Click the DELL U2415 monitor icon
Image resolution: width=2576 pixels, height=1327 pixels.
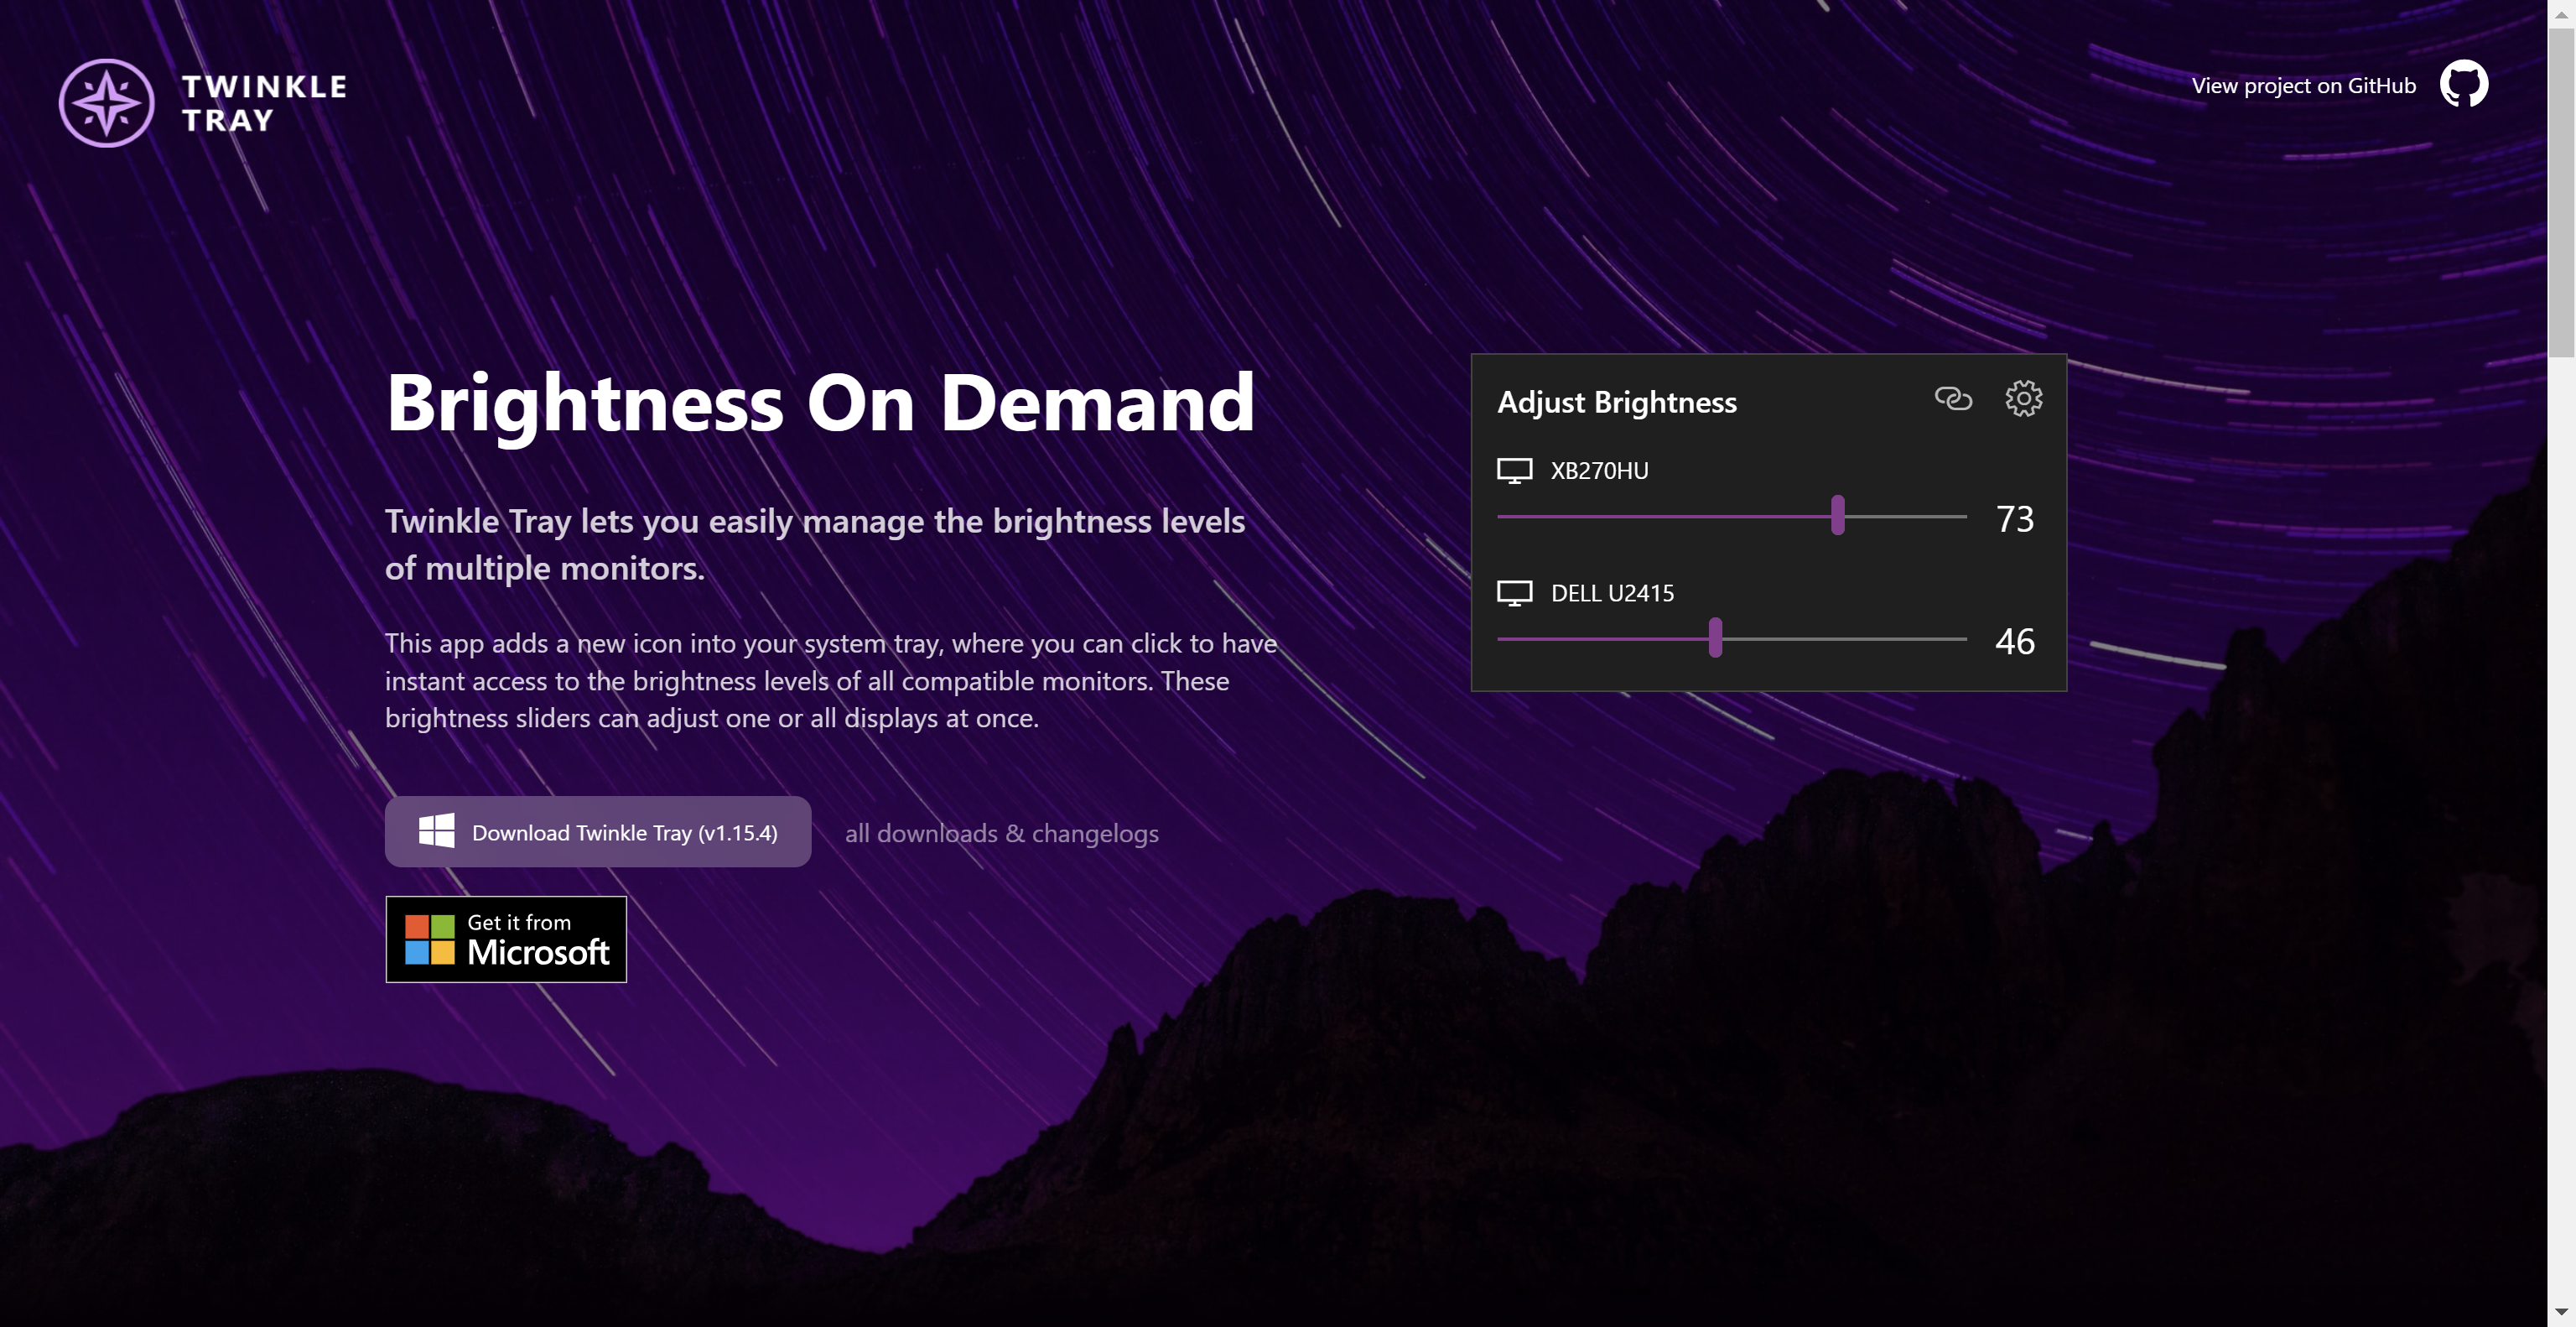[x=1514, y=594]
